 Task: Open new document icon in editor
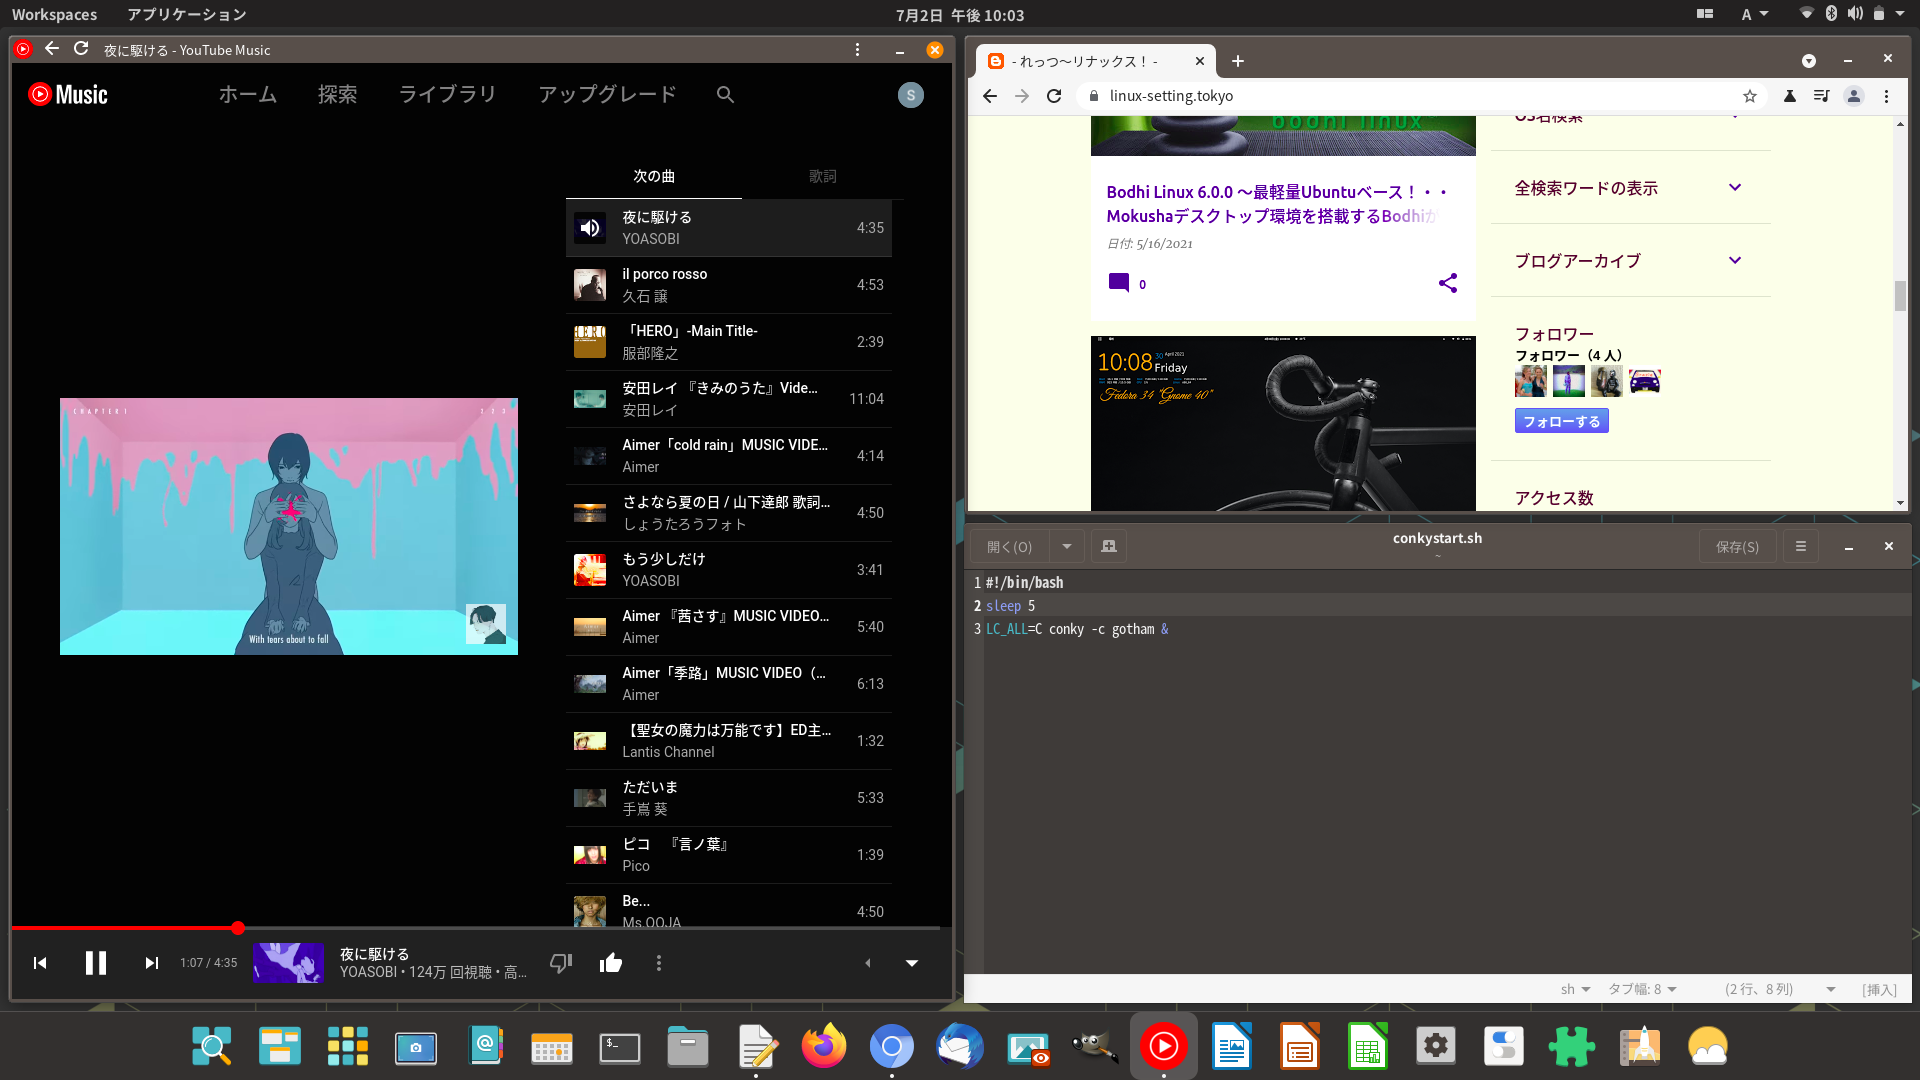[1108, 546]
